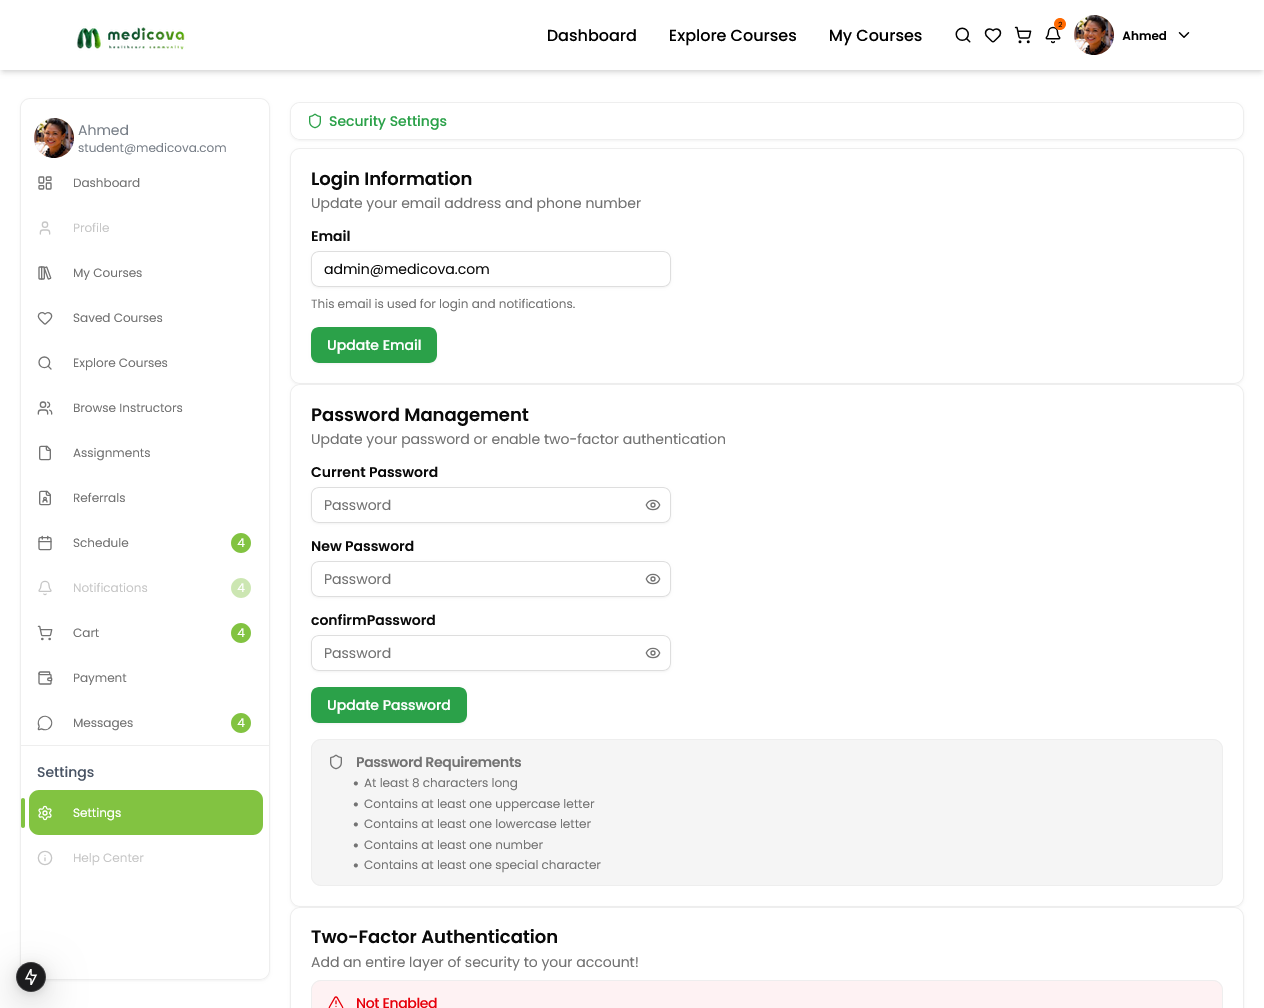
Task: Click the student@medicova.com email text
Action: [152, 148]
